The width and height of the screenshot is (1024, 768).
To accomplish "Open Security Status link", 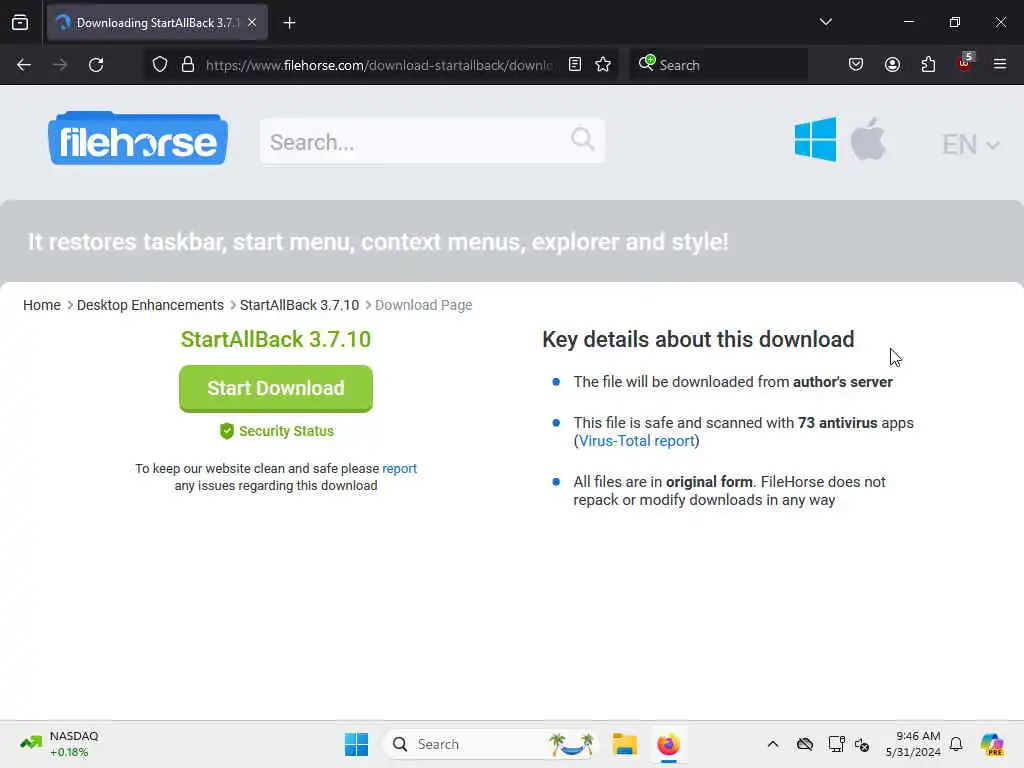I will [x=277, y=431].
